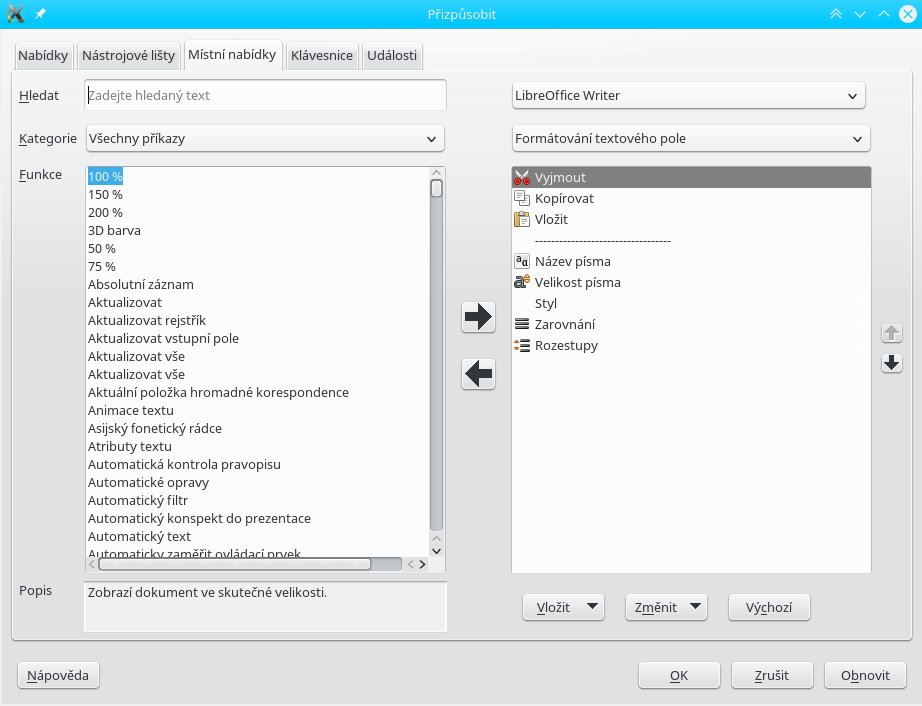Select 'Automatické opravy' function
Image resolution: width=922 pixels, height=706 pixels.
pyautogui.click(x=148, y=483)
